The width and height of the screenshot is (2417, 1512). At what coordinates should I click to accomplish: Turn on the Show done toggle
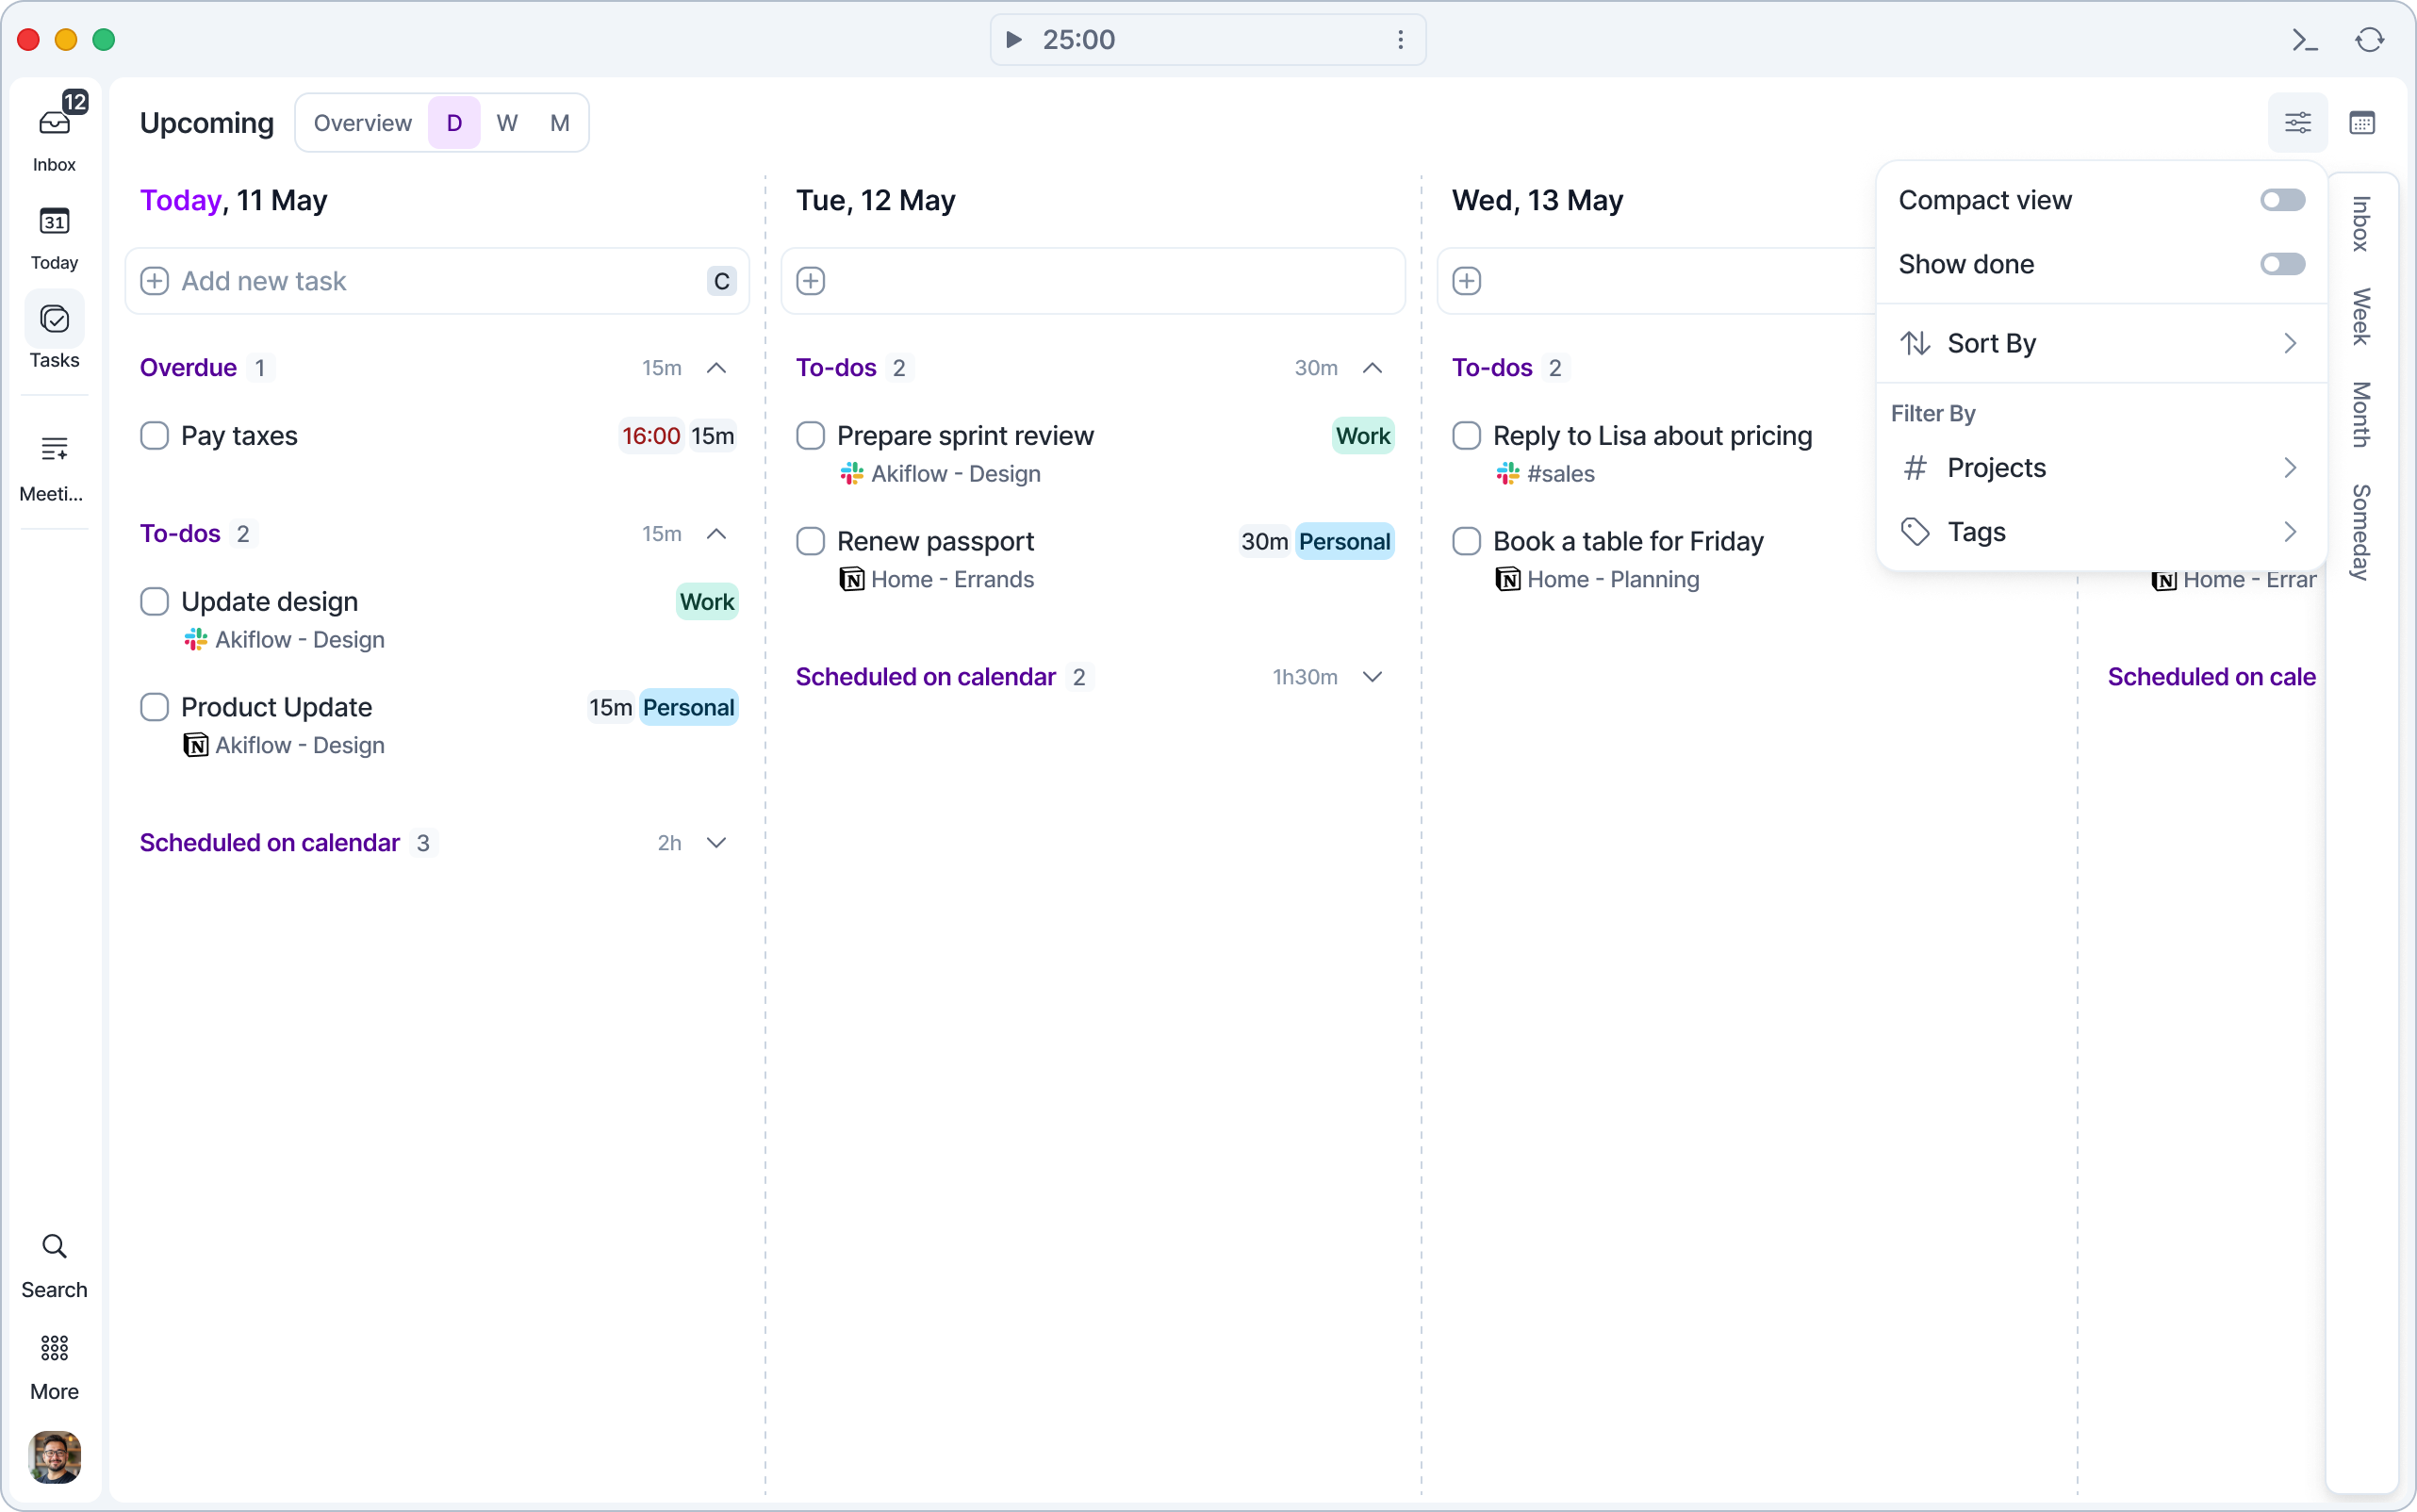coord(2282,264)
